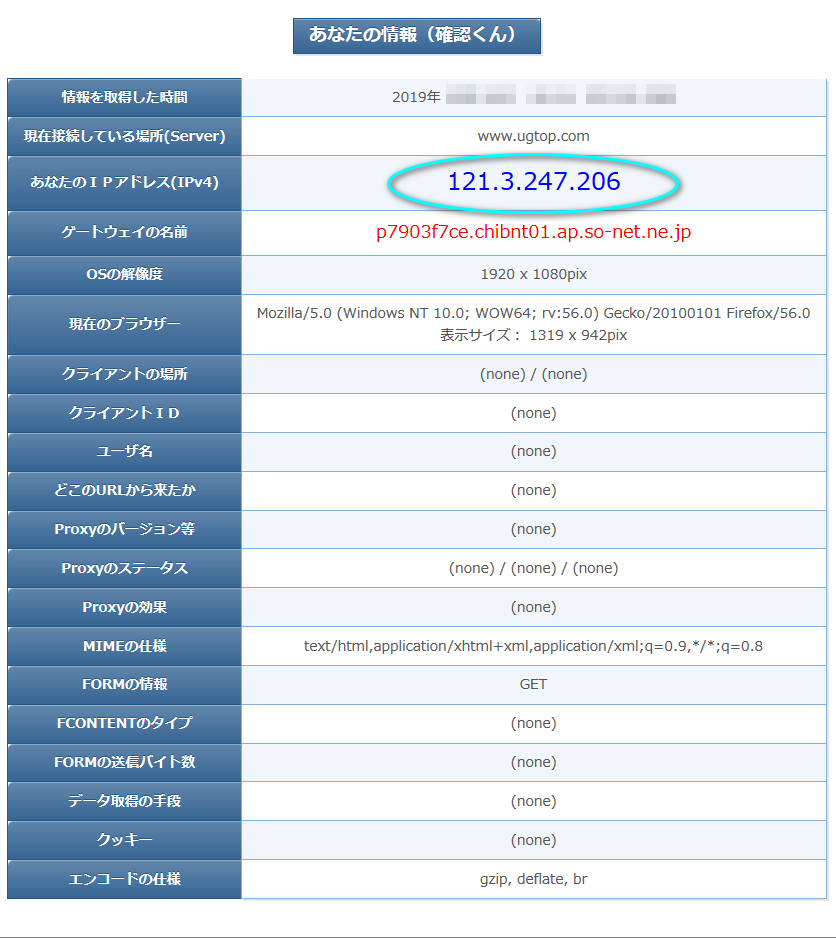
Task: Click the Mozilla/5.0 user agent string
Action: click(533, 313)
